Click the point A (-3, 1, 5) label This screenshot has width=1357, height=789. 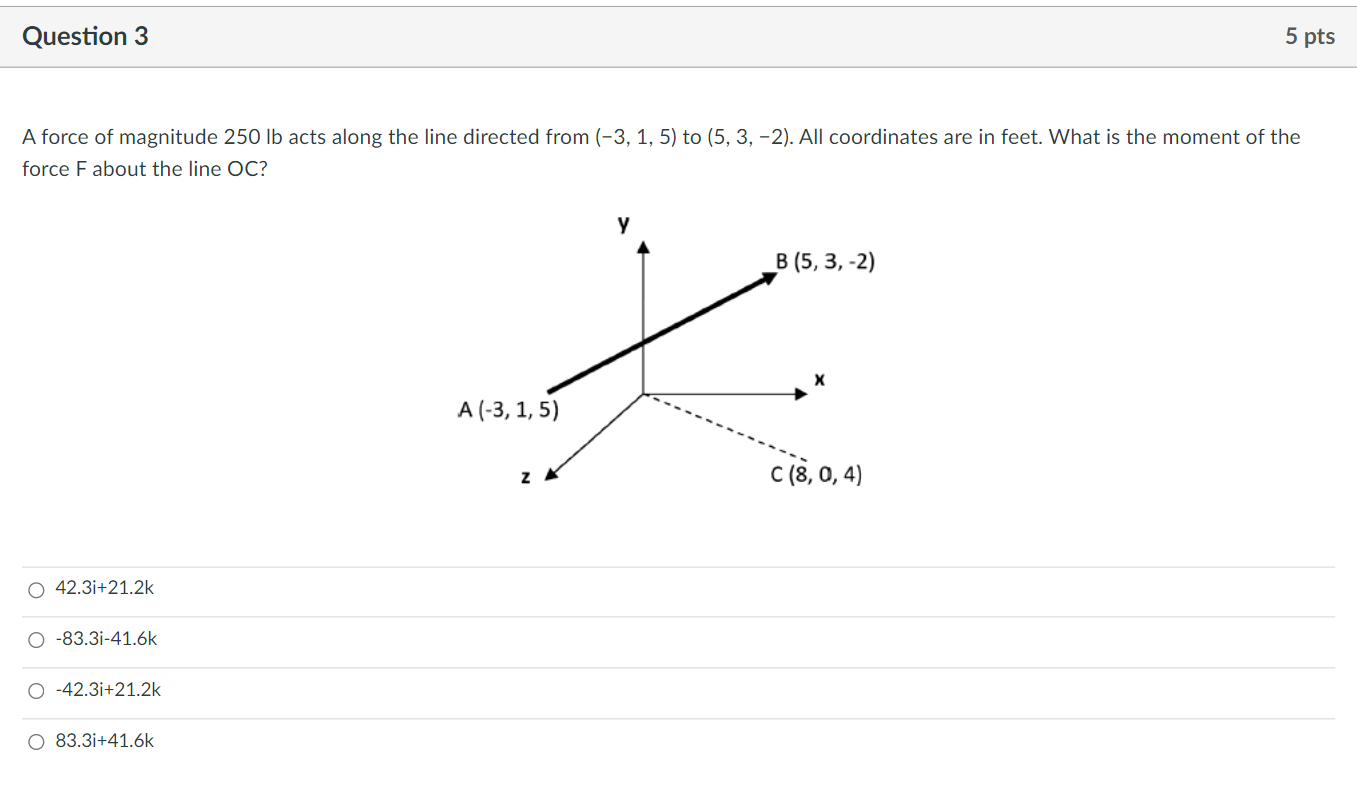coord(508,407)
